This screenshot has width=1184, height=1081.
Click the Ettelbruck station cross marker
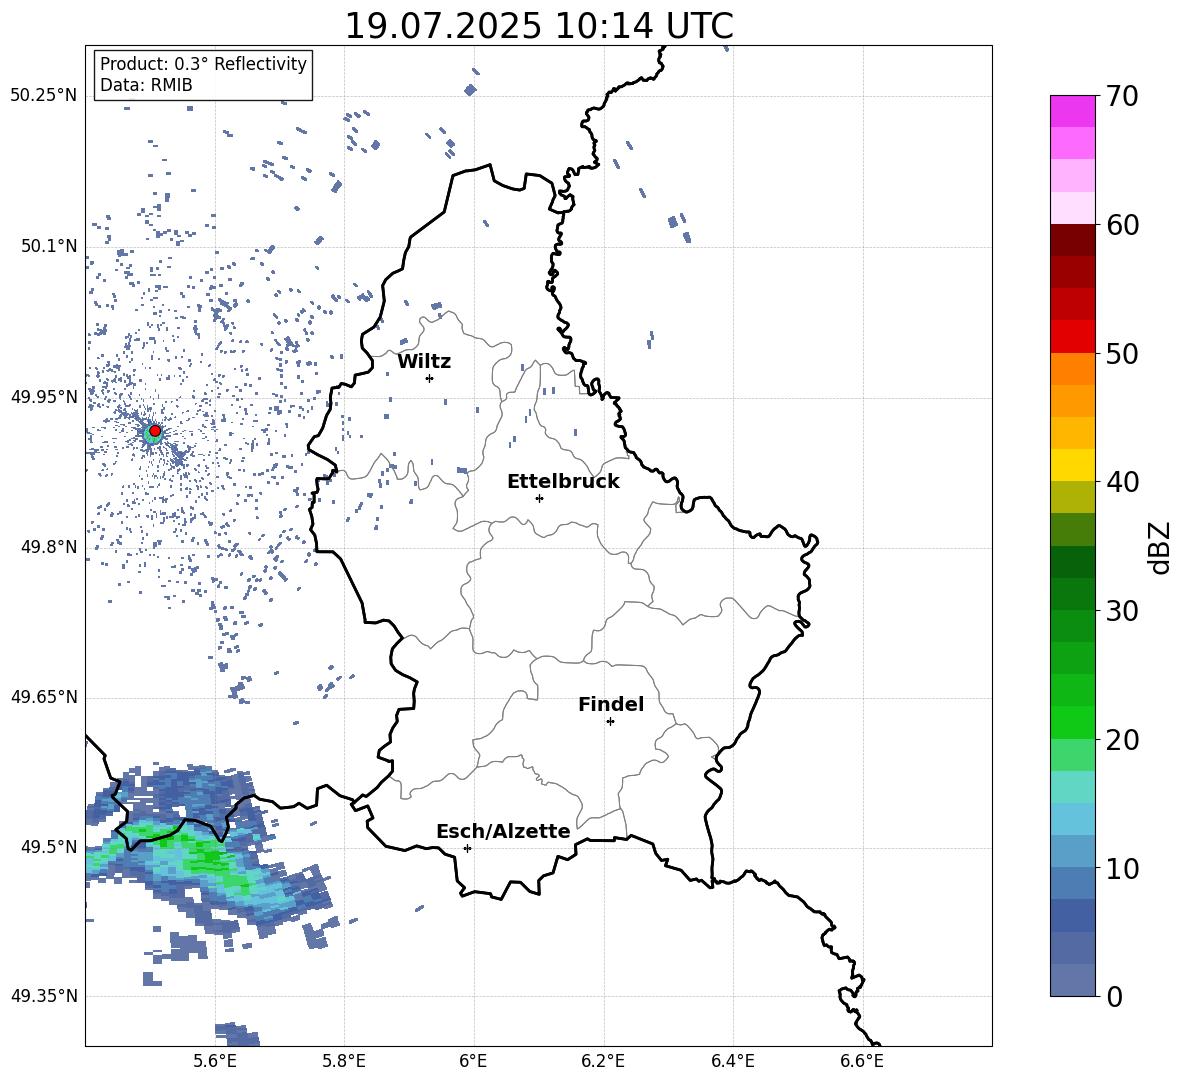pos(539,498)
